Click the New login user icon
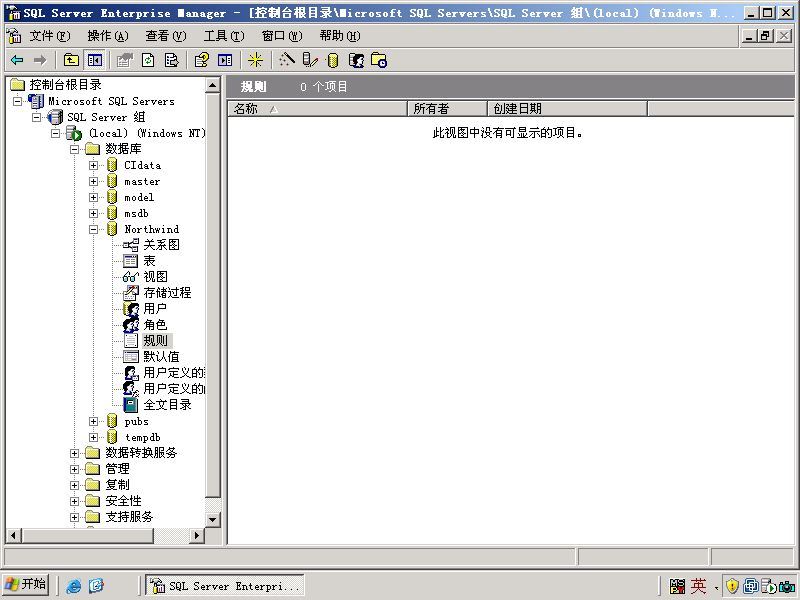800x600 pixels. pyautogui.click(x=357, y=60)
